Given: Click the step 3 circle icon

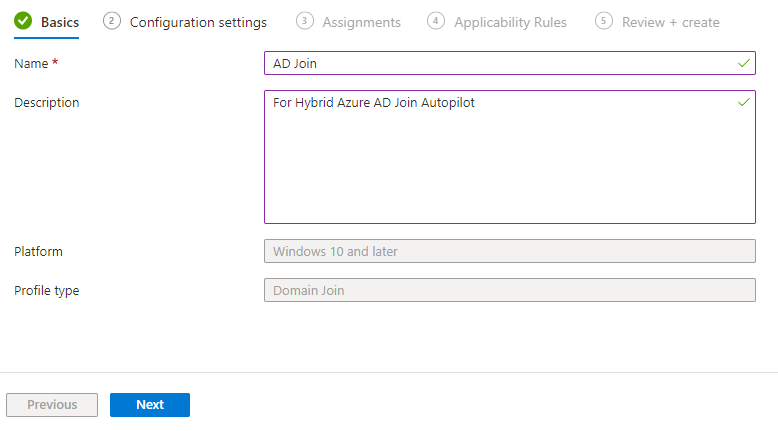Looking at the screenshot, I should coord(305,21).
